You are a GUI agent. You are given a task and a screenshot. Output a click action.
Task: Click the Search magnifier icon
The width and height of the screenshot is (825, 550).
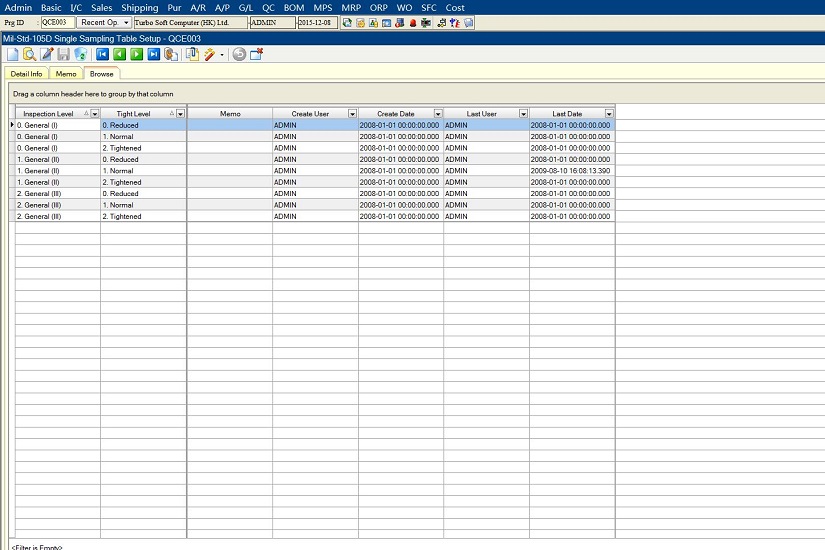coord(29,54)
